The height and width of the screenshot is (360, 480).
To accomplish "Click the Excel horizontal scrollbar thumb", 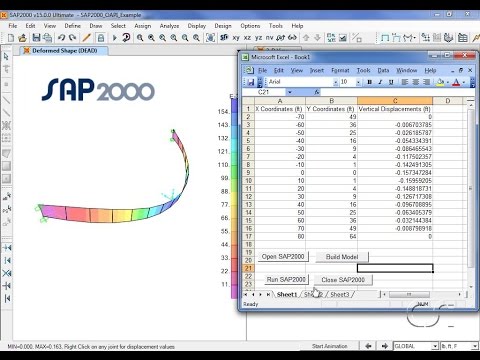I will click(x=409, y=294).
